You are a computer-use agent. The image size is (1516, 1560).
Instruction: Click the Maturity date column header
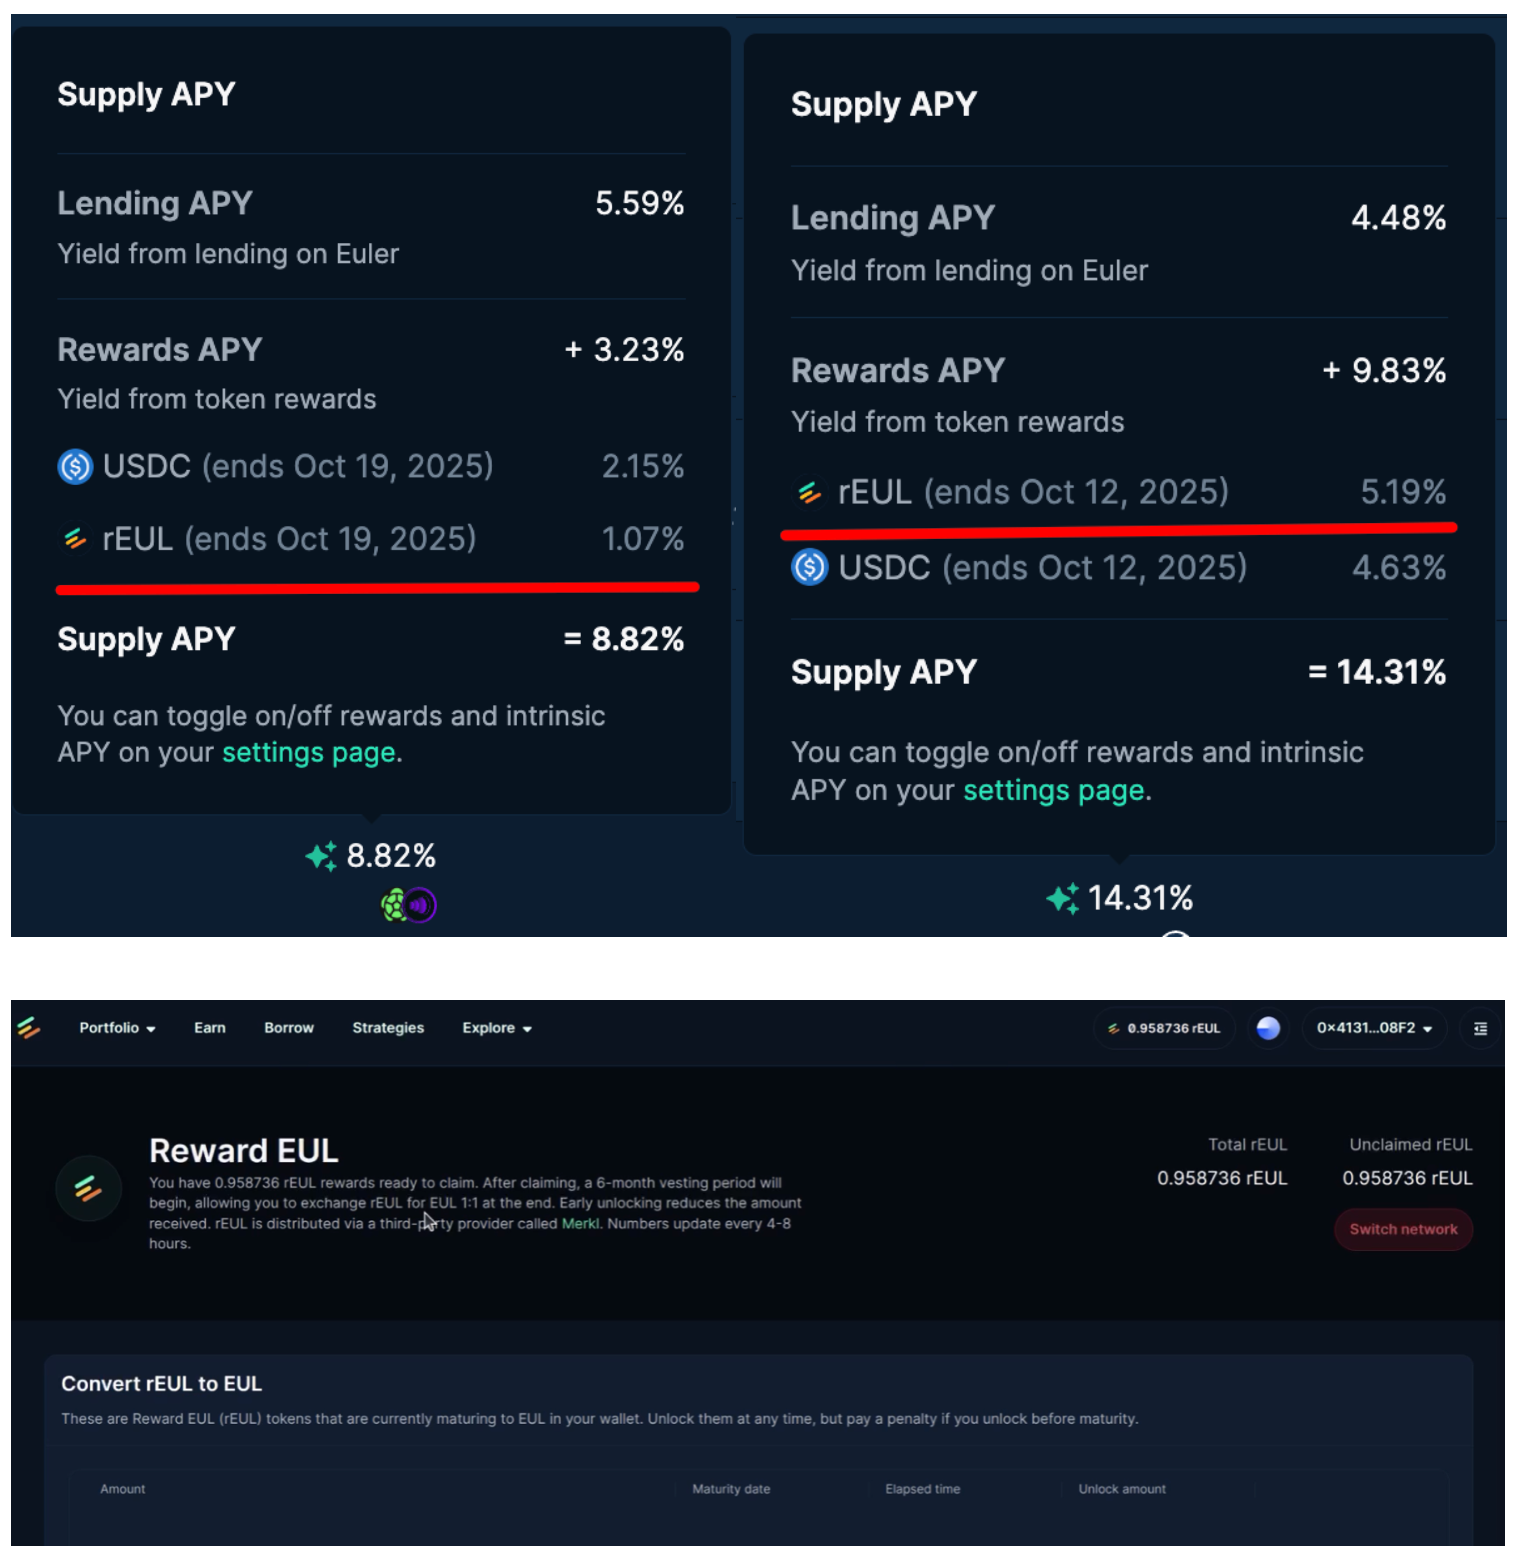(731, 1489)
